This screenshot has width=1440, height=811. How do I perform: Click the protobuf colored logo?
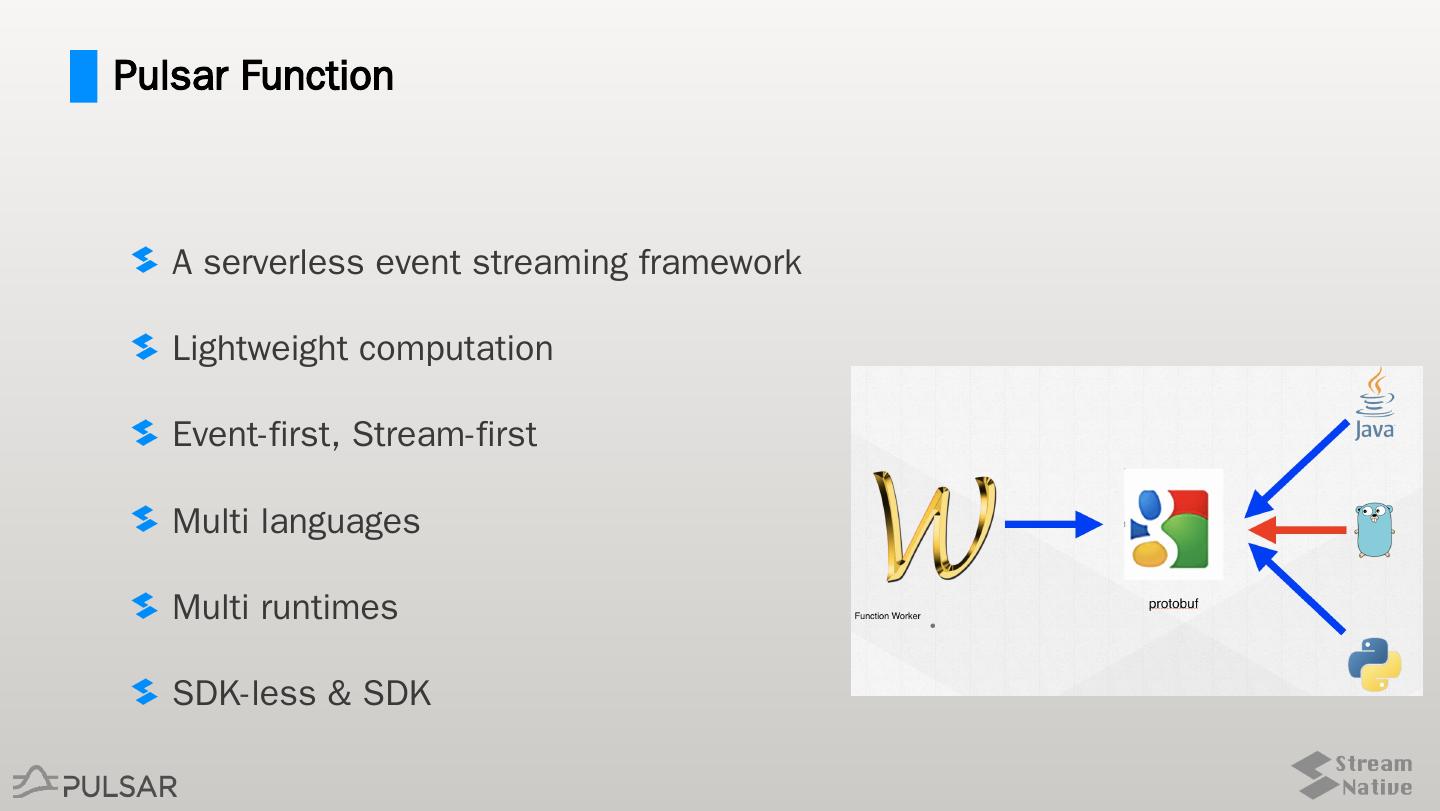(1172, 525)
